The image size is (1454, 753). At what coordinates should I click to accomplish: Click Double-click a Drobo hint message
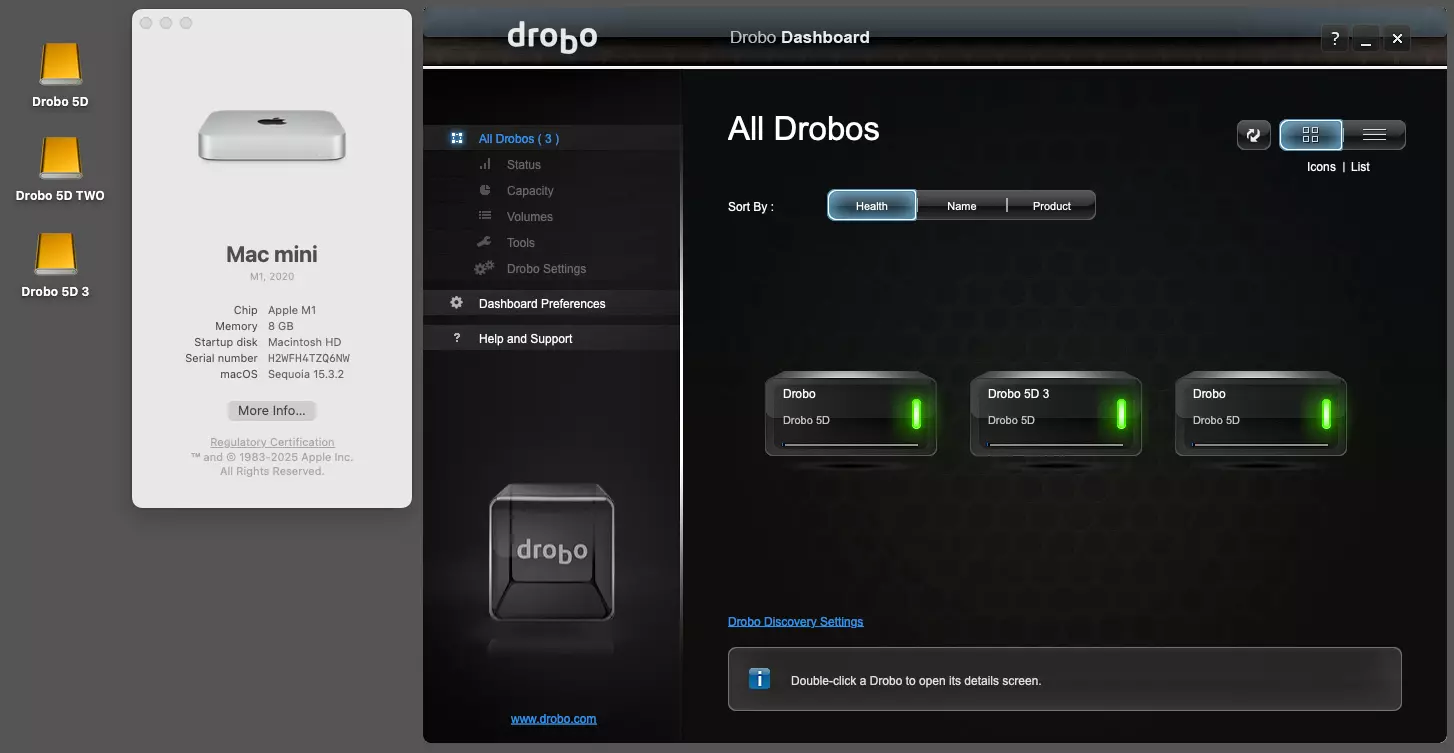point(916,681)
